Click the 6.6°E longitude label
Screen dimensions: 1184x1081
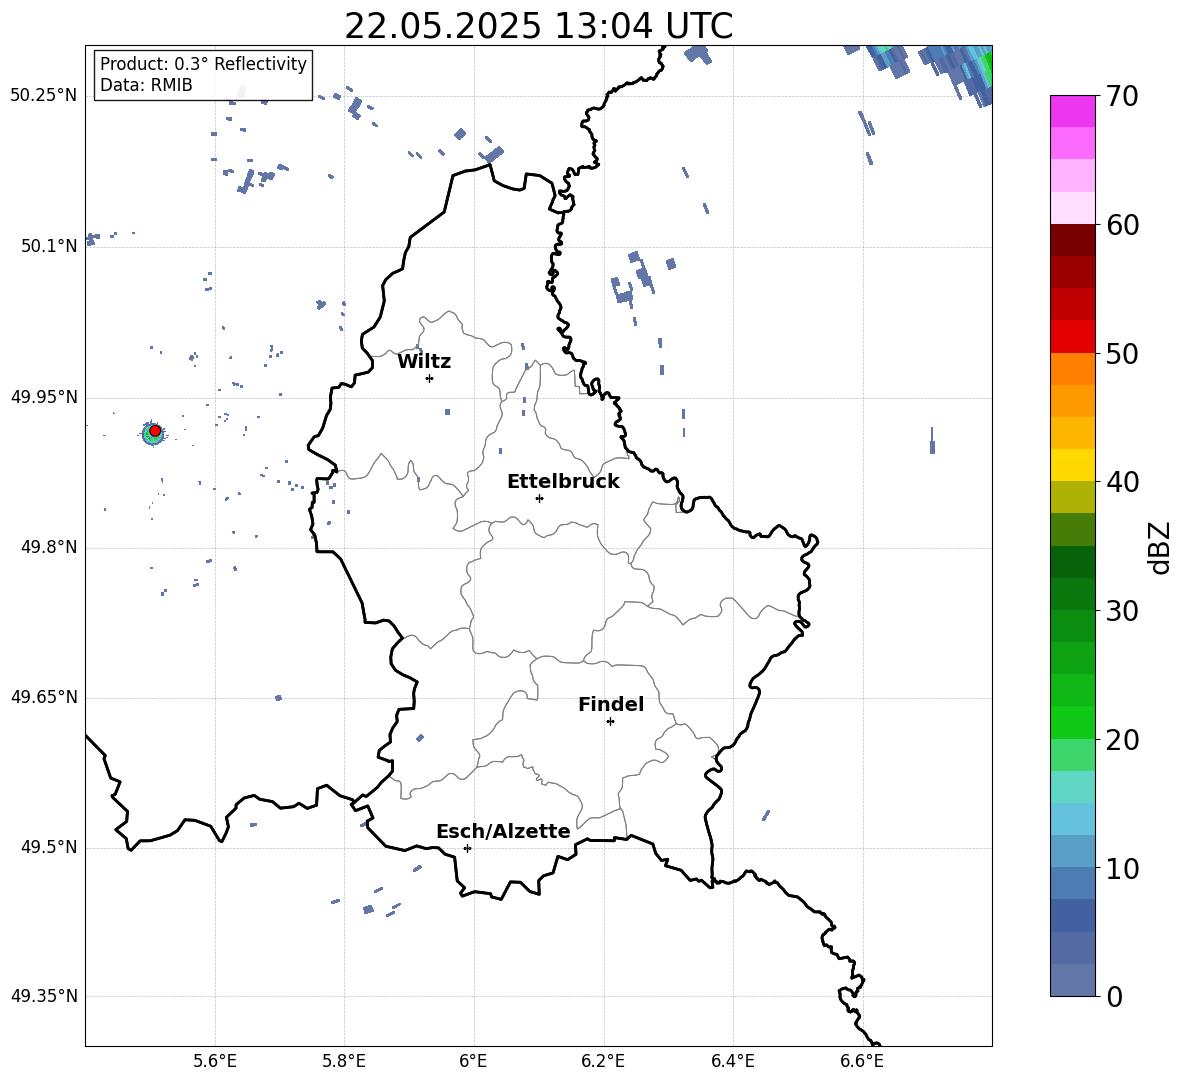pyautogui.click(x=862, y=1061)
